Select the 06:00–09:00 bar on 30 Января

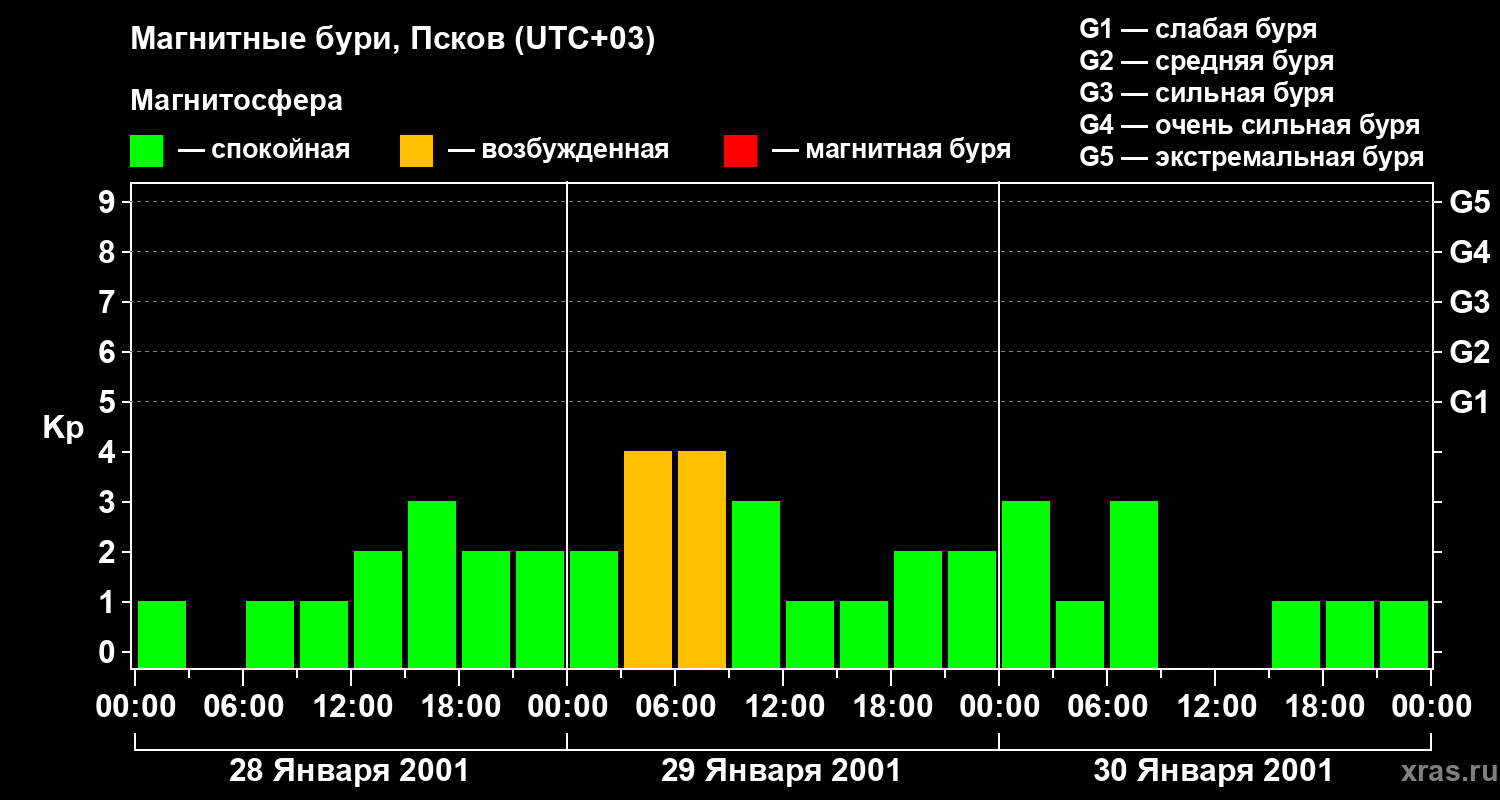click(x=1134, y=584)
